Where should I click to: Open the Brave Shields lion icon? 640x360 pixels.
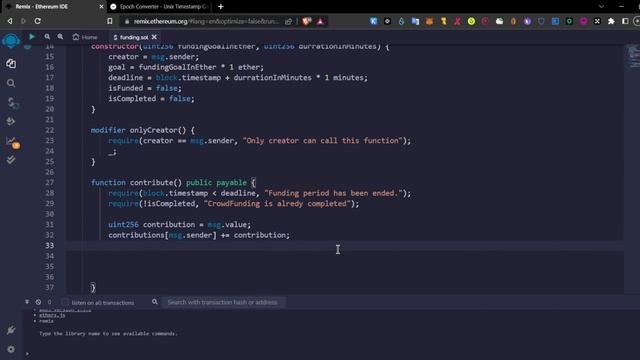click(x=307, y=21)
